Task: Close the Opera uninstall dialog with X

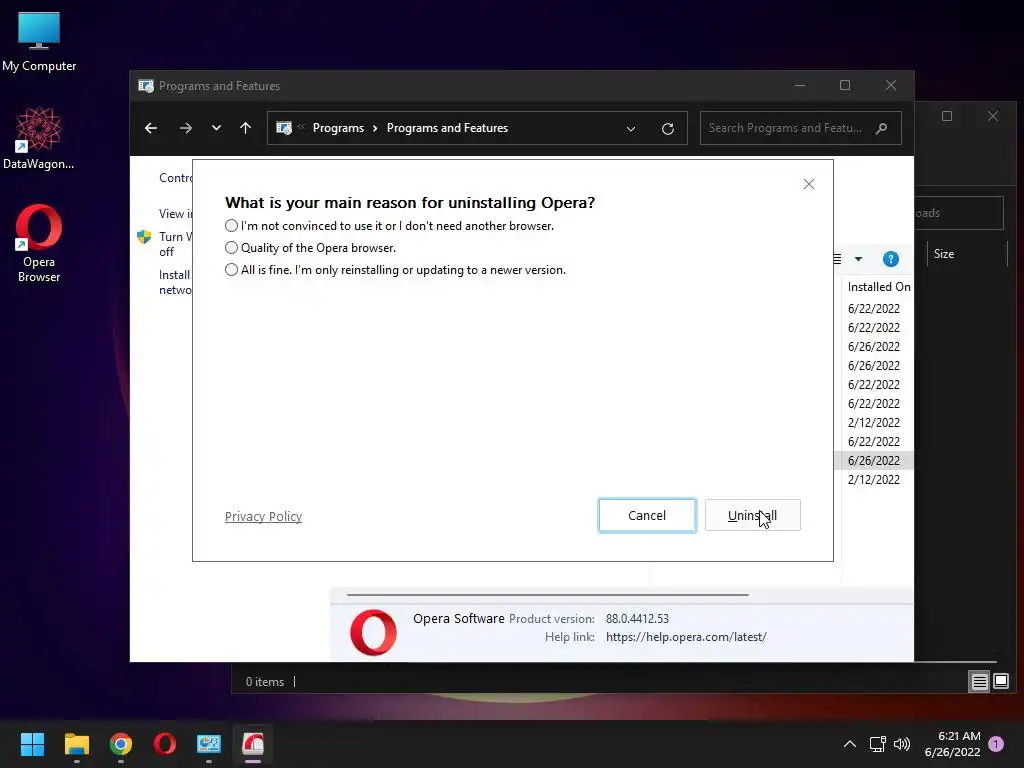Action: point(808,184)
